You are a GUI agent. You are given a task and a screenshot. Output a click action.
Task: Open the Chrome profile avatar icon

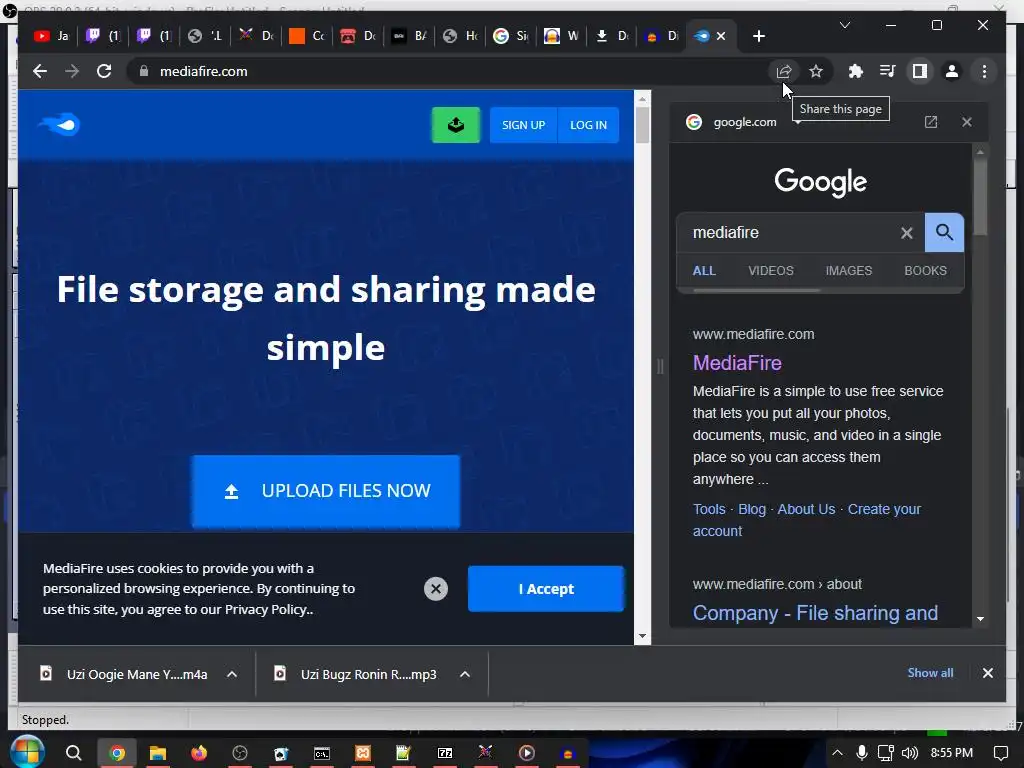(952, 71)
